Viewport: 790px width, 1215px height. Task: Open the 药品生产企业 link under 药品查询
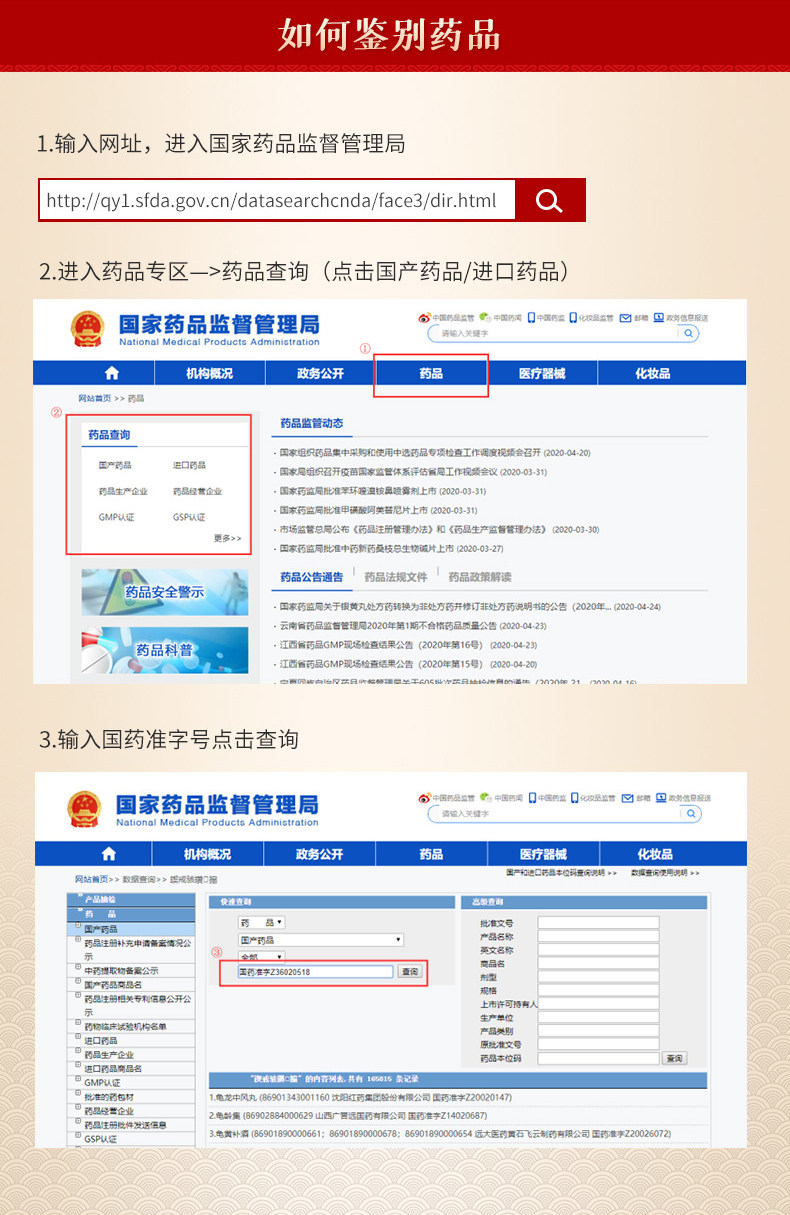pyautogui.click(x=123, y=492)
